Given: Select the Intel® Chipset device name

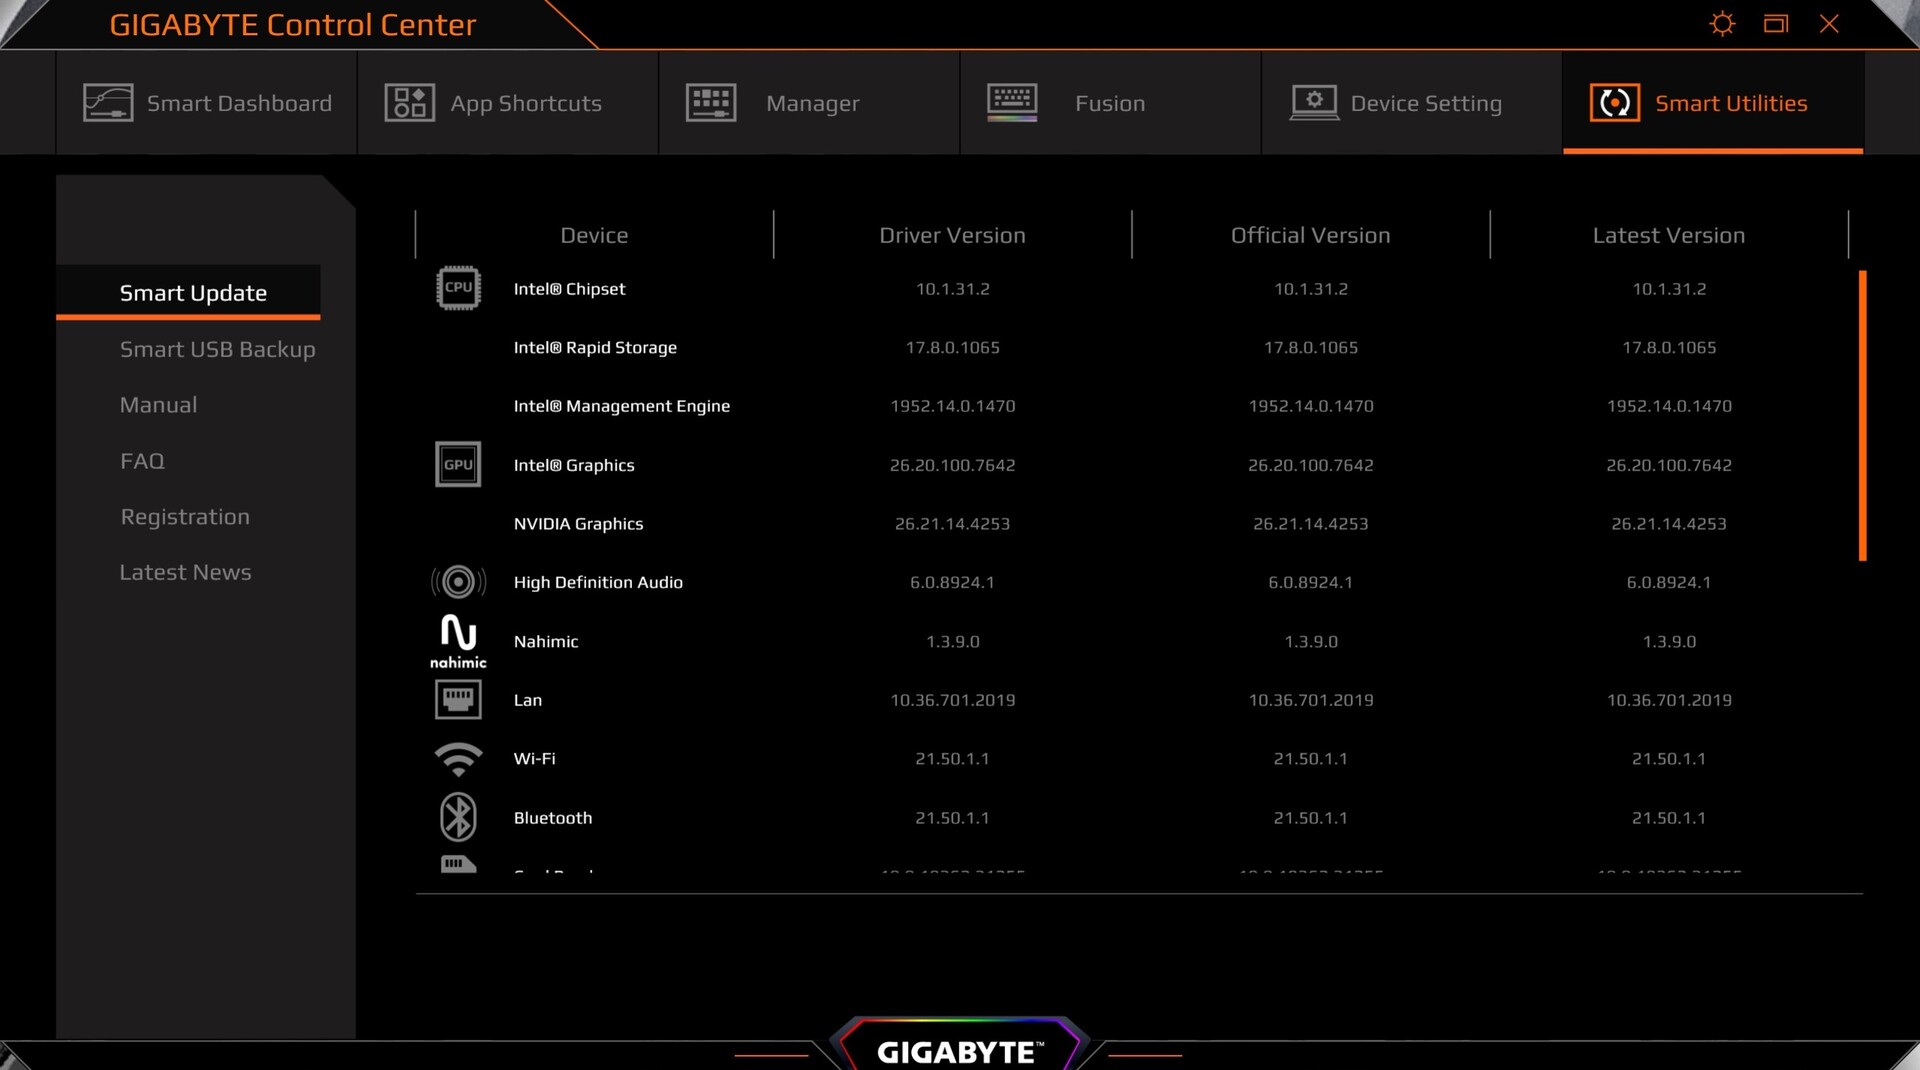Looking at the screenshot, I should tap(569, 289).
